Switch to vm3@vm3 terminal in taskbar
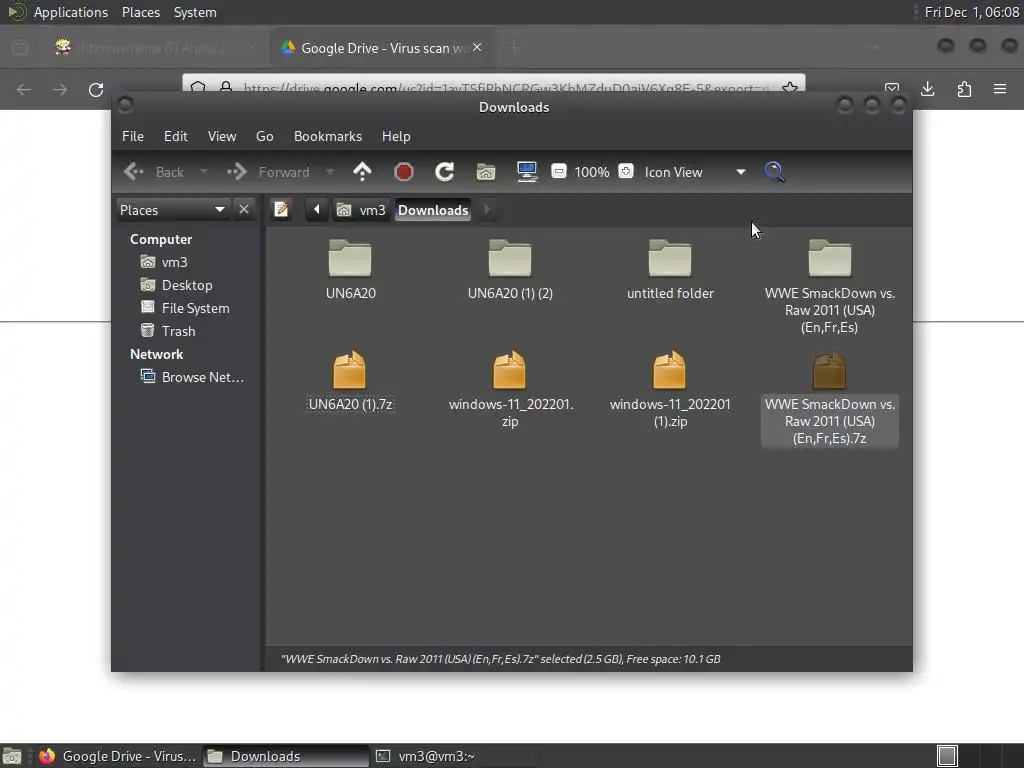The height and width of the screenshot is (768, 1024). point(454,756)
